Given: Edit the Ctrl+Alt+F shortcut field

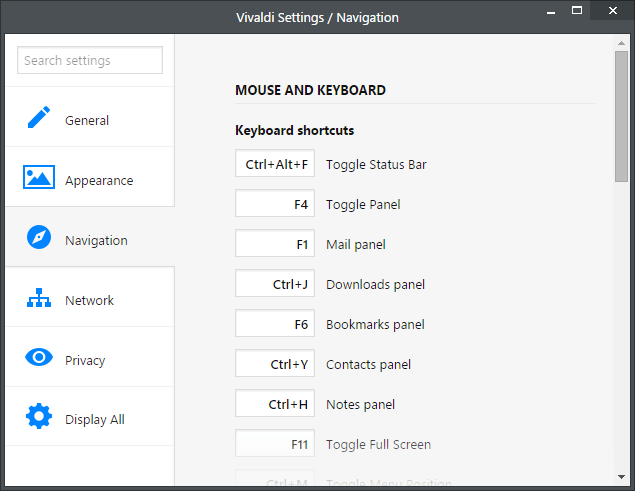Looking at the screenshot, I should pyautogui.click(x=275, y=163).
